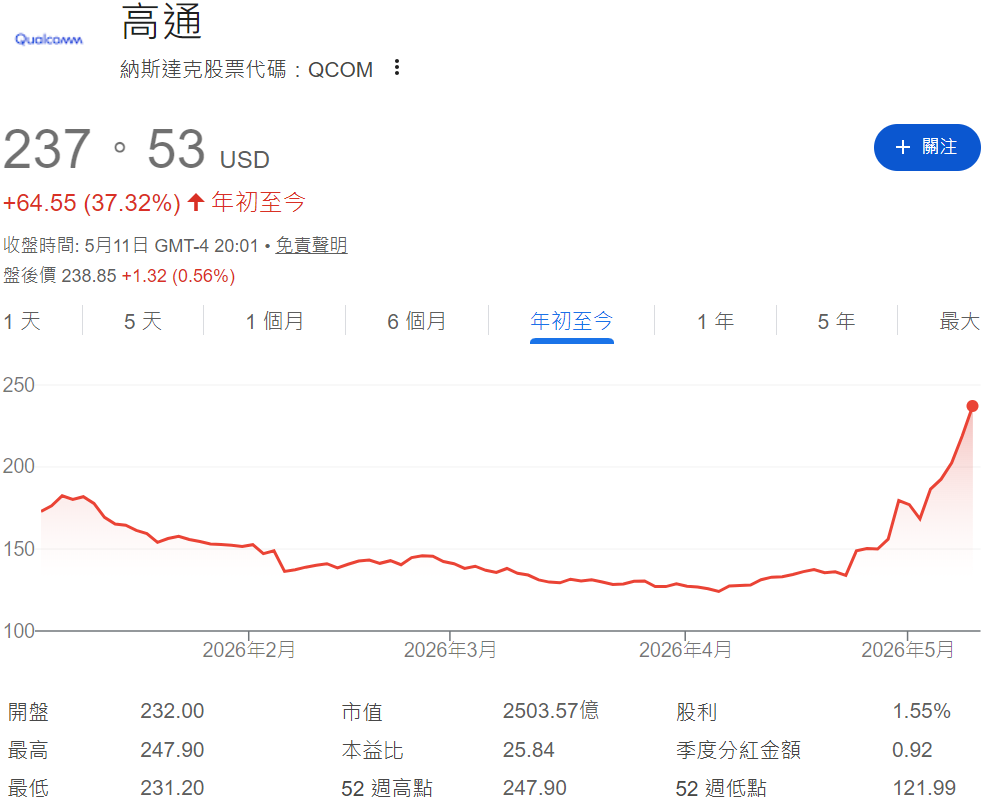Screen dimensions: 992x799
Task: Click the 2026年3月 axis label
Action: [x=450, y=650]
